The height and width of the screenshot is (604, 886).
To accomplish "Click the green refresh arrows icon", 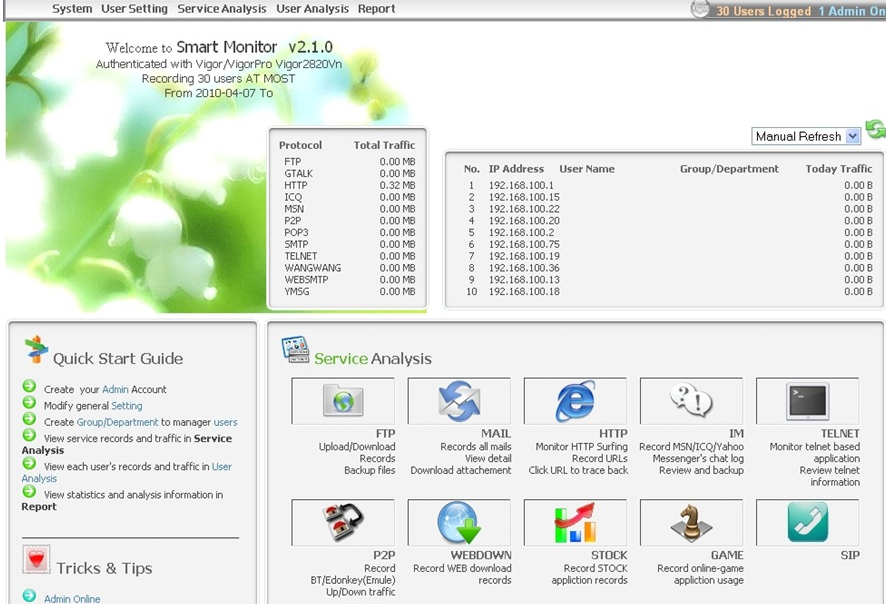I will tap(875, 129).
